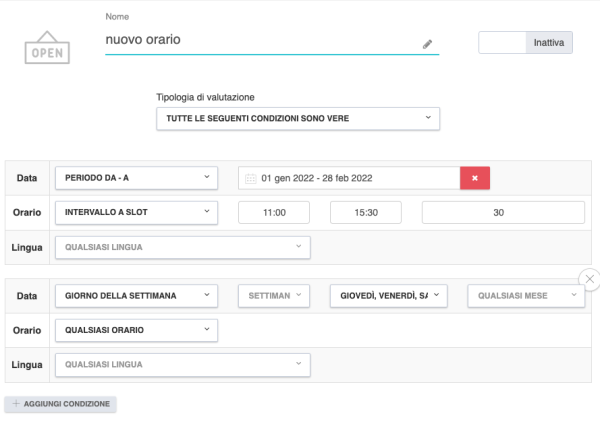Click the calendar icon in date range field

[x=251, y=178]
